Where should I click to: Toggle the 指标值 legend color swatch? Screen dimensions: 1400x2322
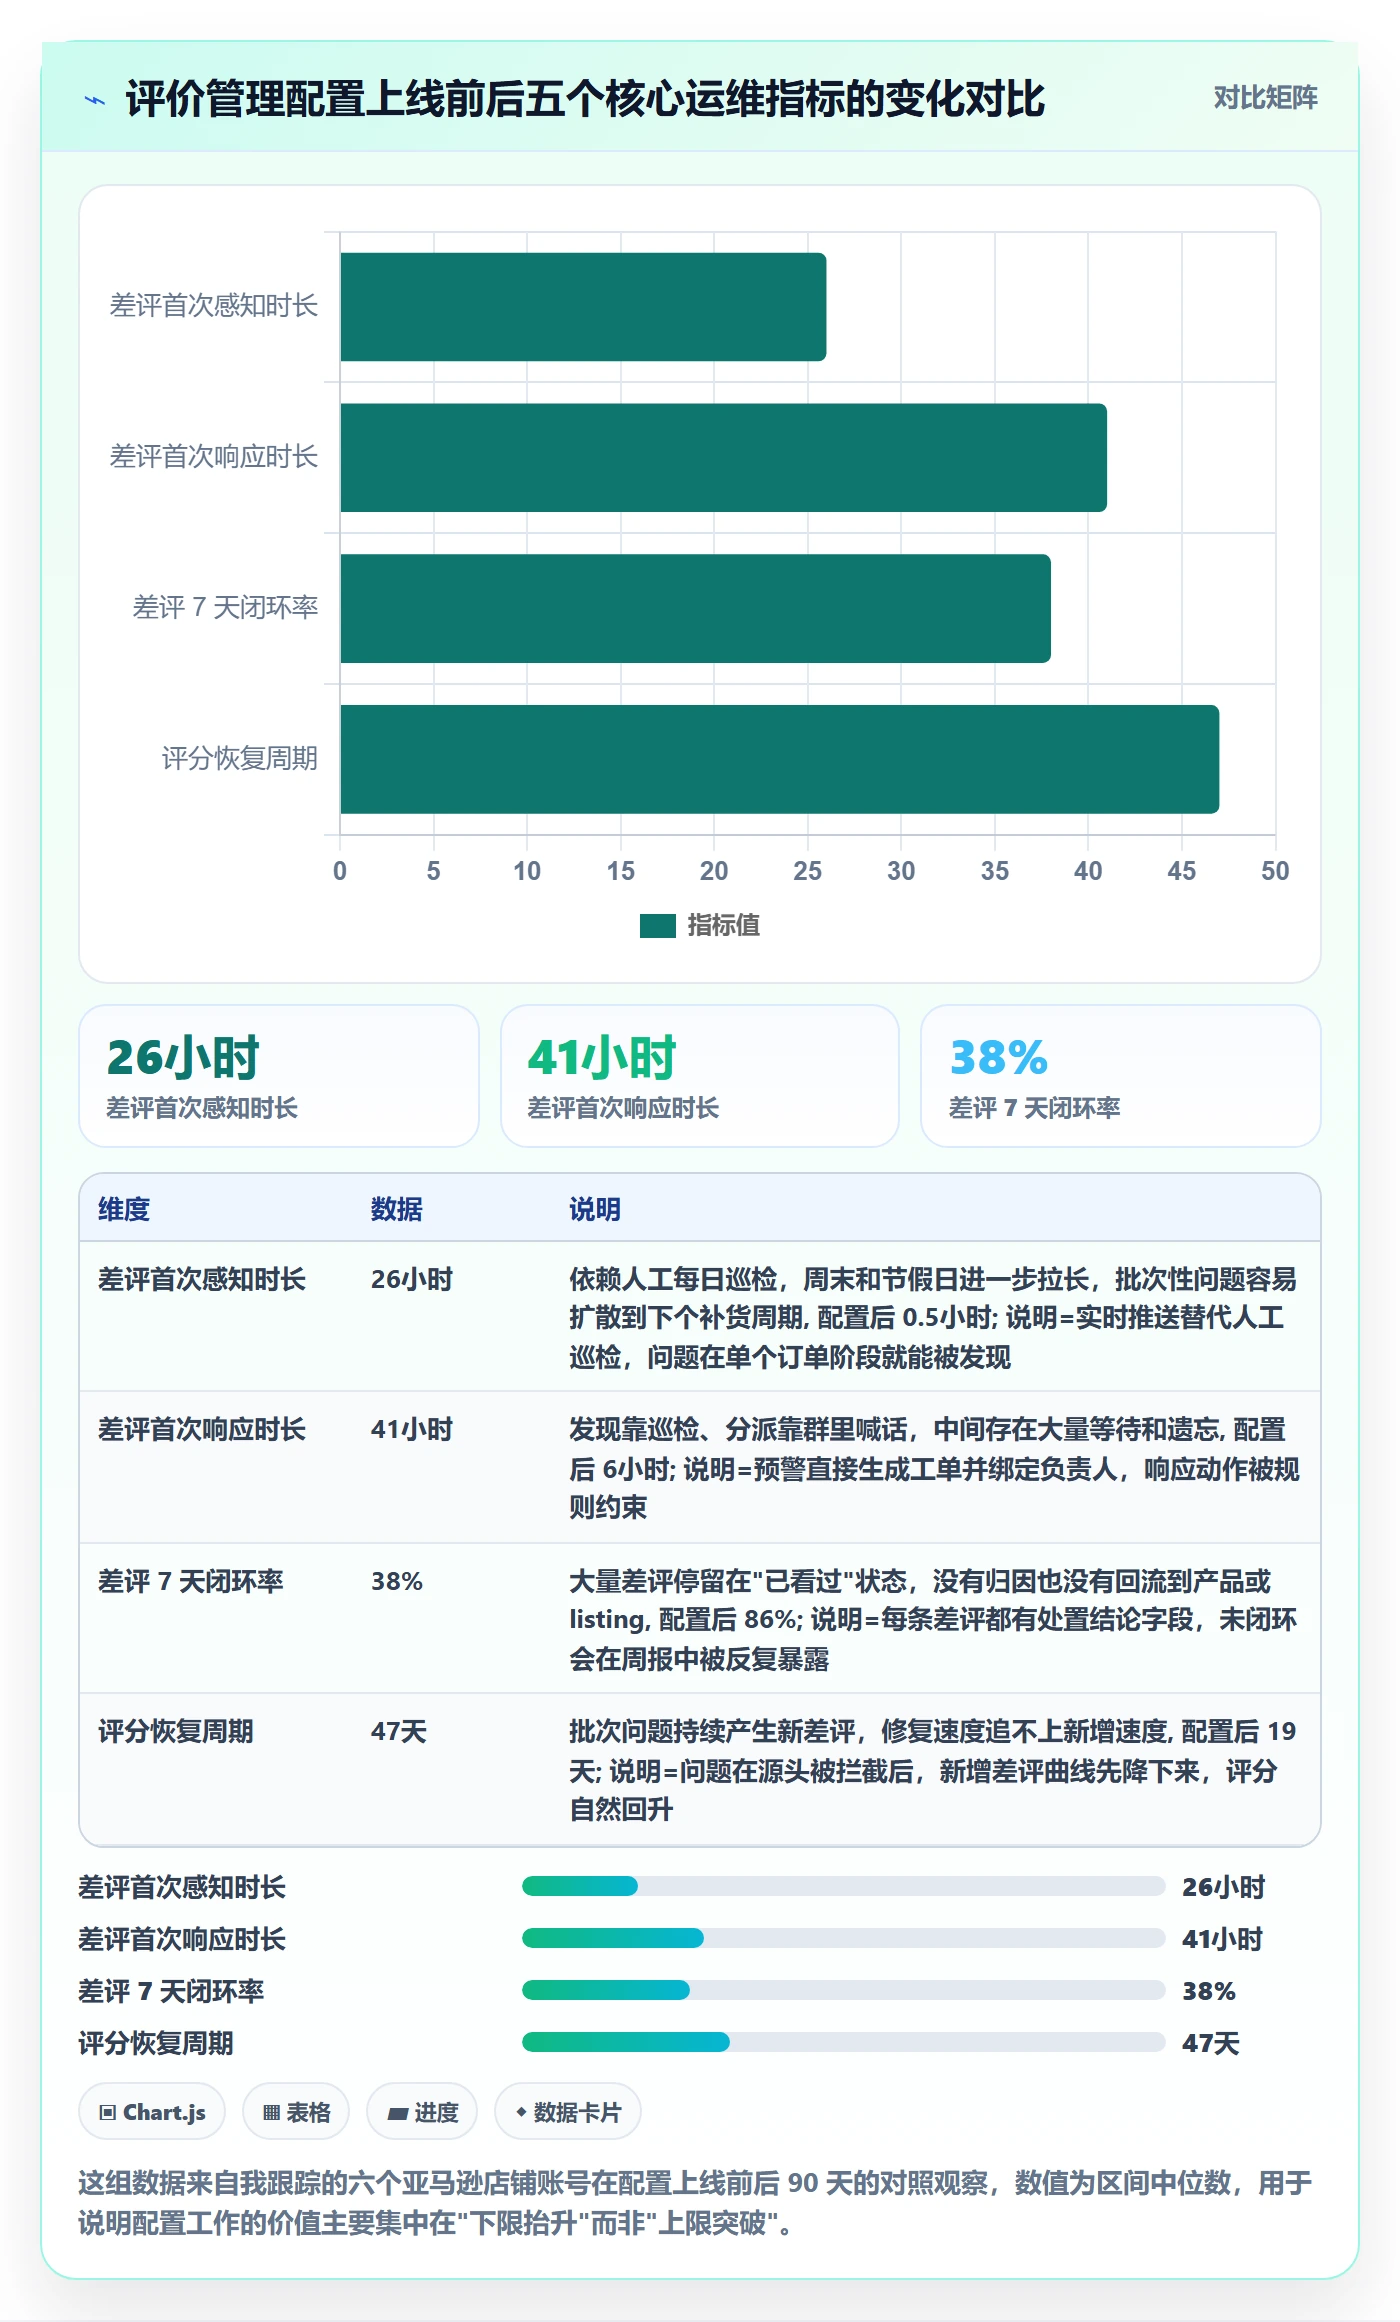coord(658,926)
